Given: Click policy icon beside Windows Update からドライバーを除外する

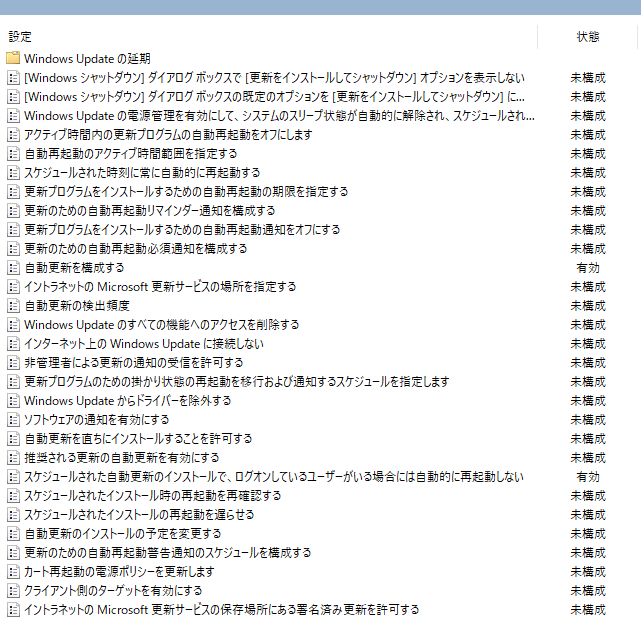Looking at the screenshot, I should tap(13, 400).
